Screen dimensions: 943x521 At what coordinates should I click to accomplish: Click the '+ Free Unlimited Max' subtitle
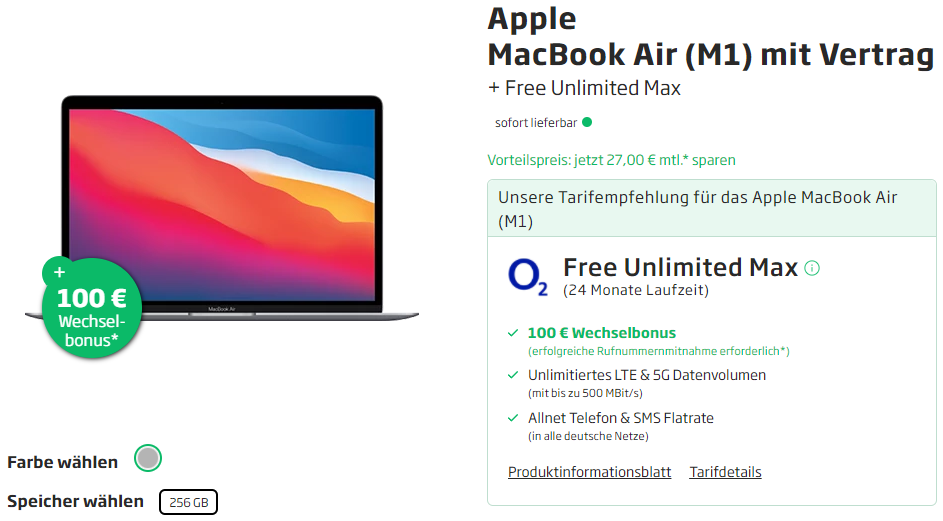coord(584,88)
